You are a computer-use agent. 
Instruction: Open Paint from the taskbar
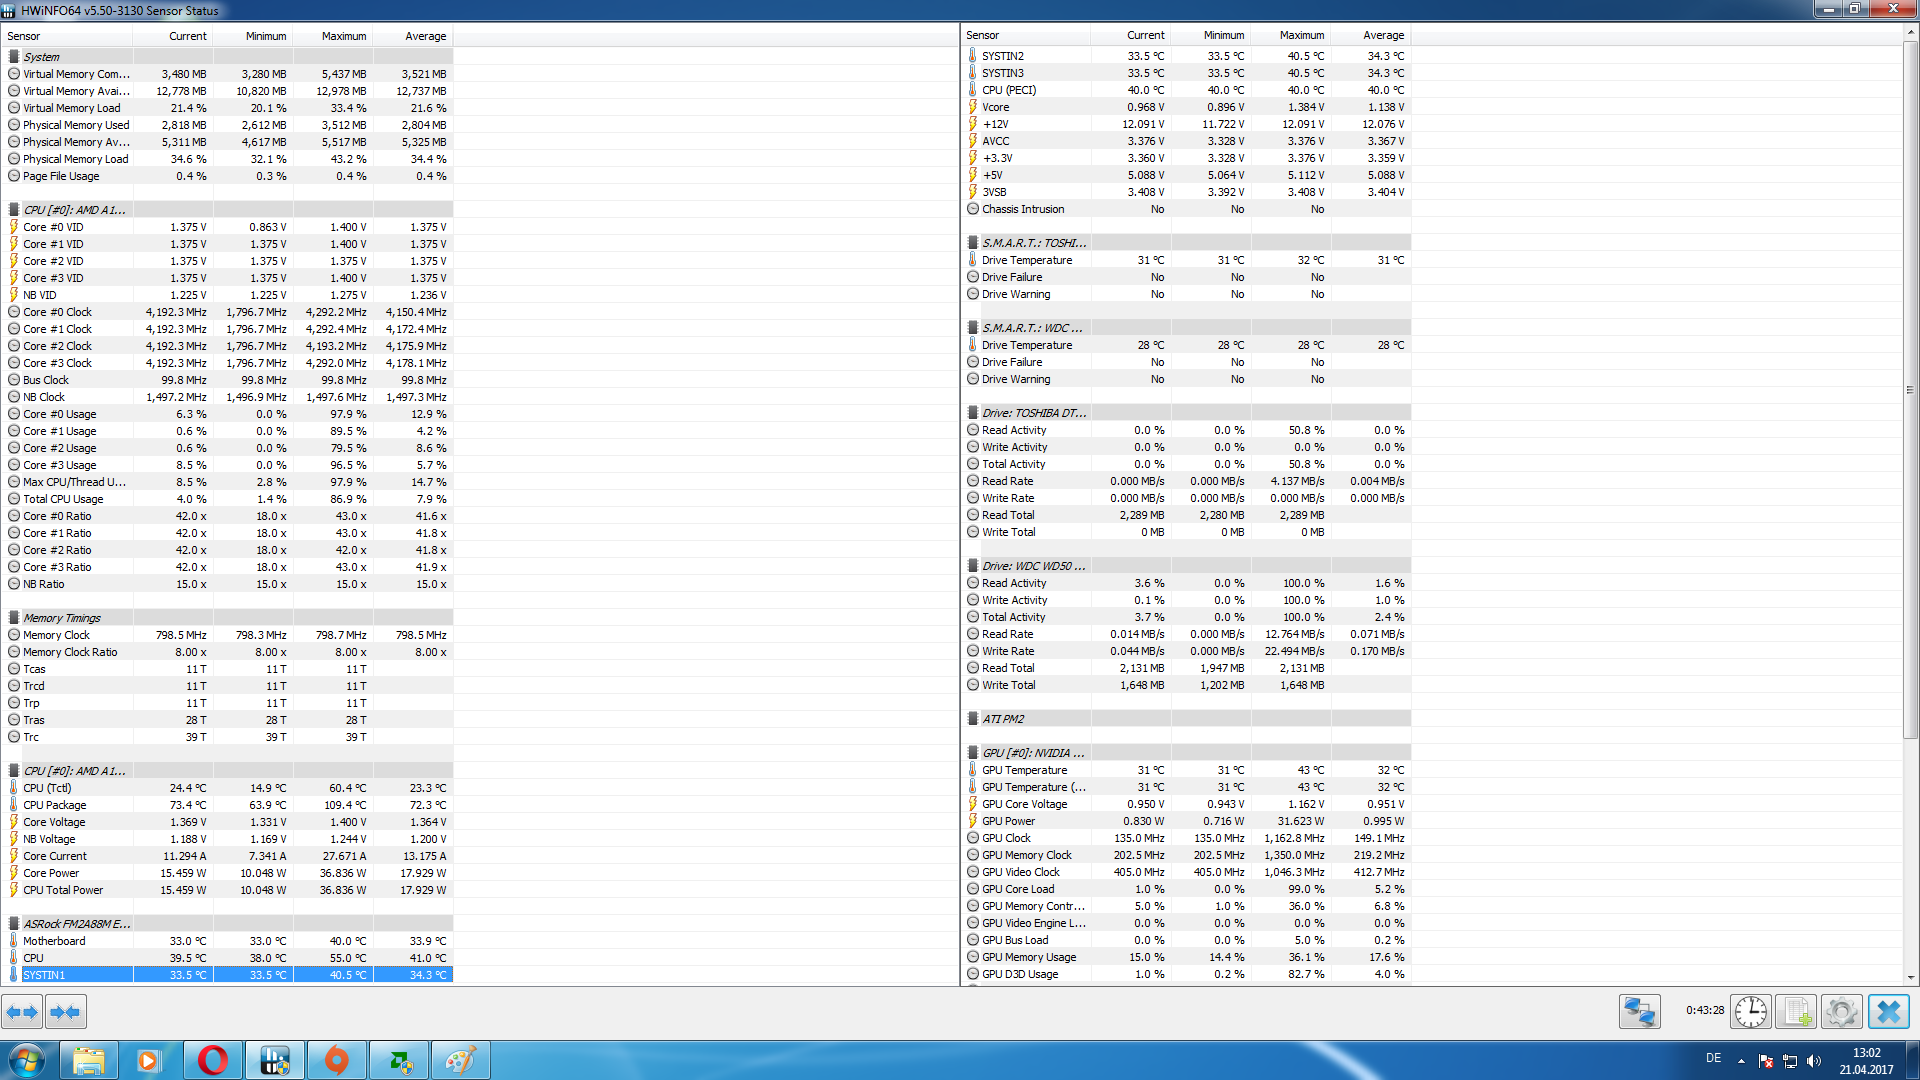(460, 1060)
